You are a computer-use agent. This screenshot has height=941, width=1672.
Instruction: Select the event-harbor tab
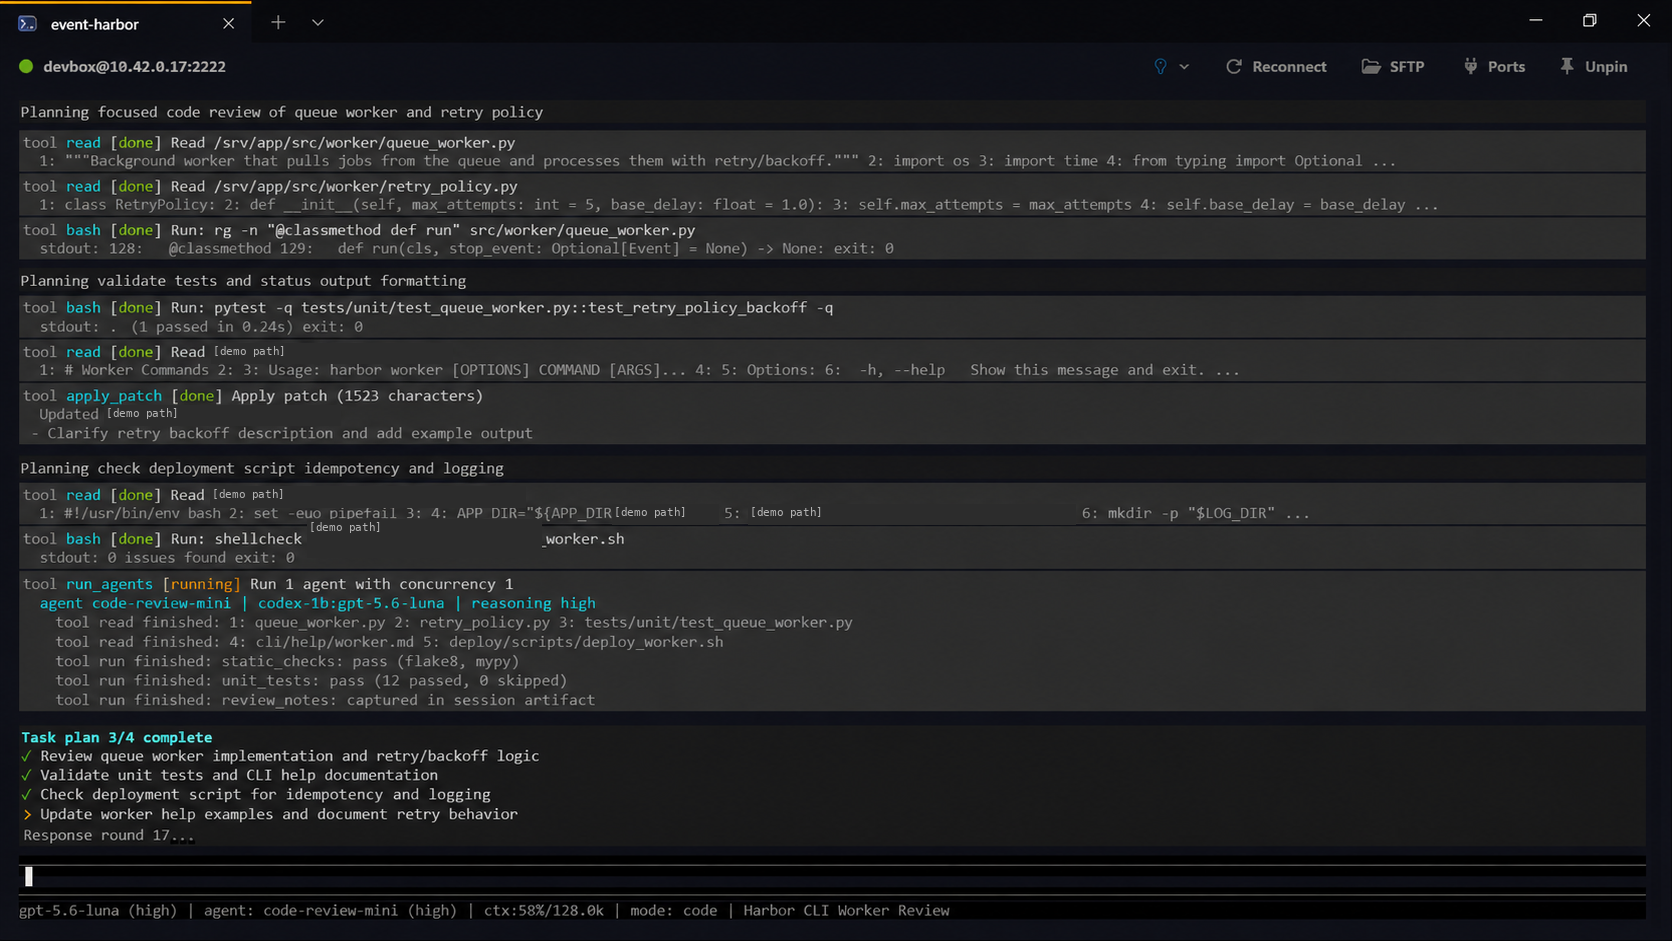125,23
